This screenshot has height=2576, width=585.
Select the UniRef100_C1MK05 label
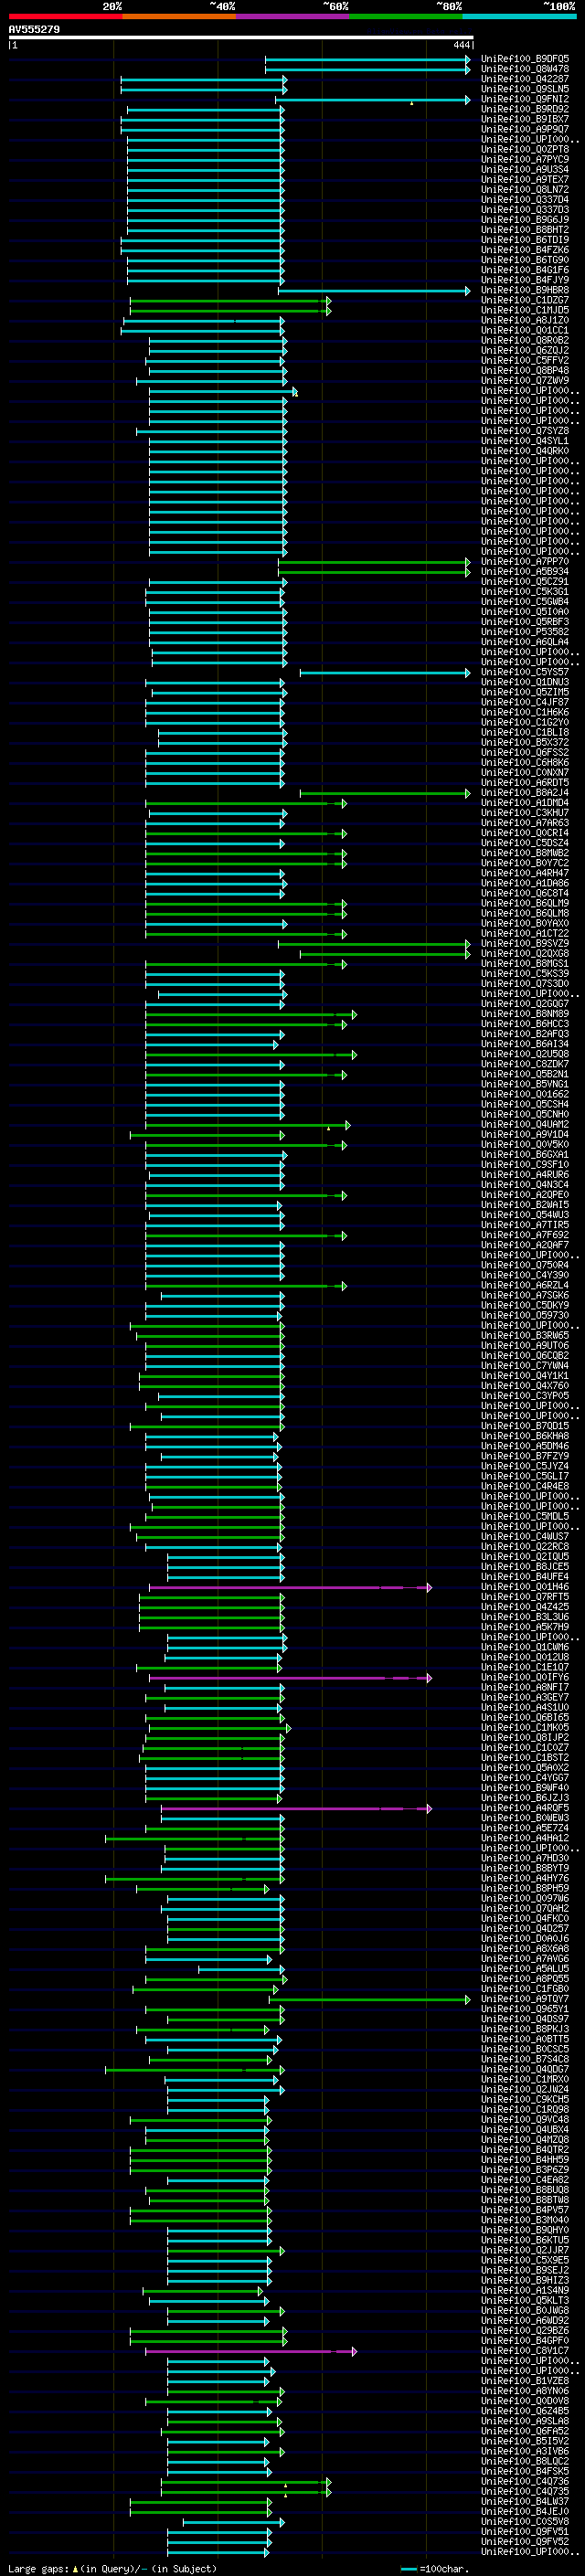tap(525, 1727)
